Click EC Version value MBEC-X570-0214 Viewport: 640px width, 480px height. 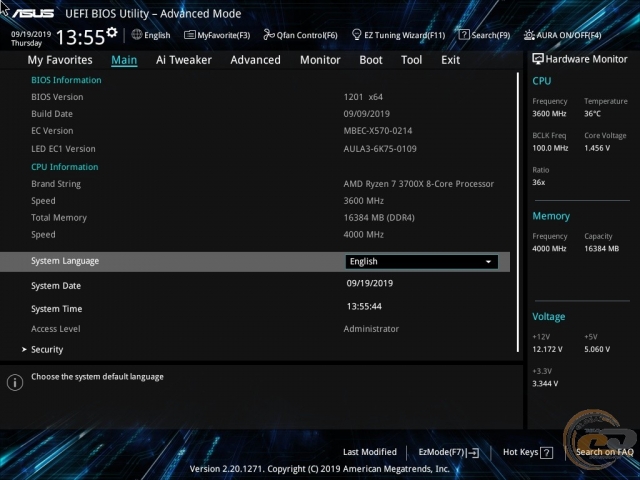[x=378, y=131]
